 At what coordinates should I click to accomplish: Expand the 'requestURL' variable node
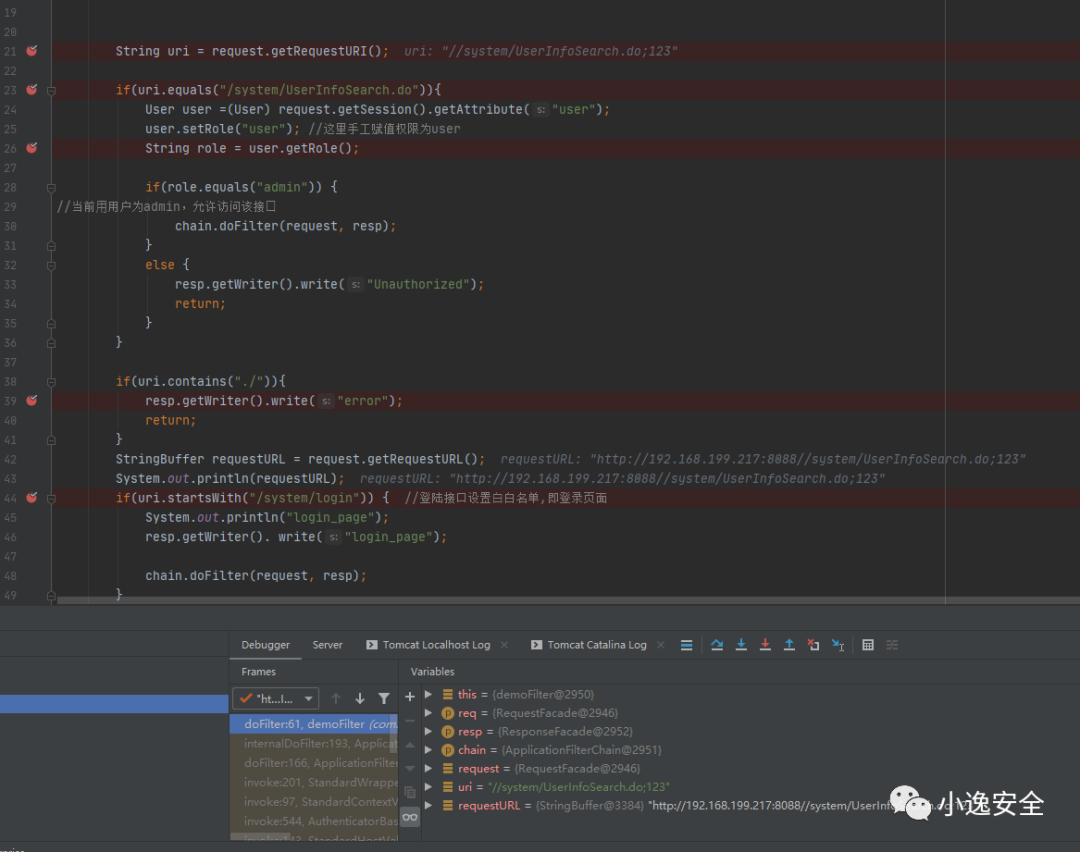(428, 805)
